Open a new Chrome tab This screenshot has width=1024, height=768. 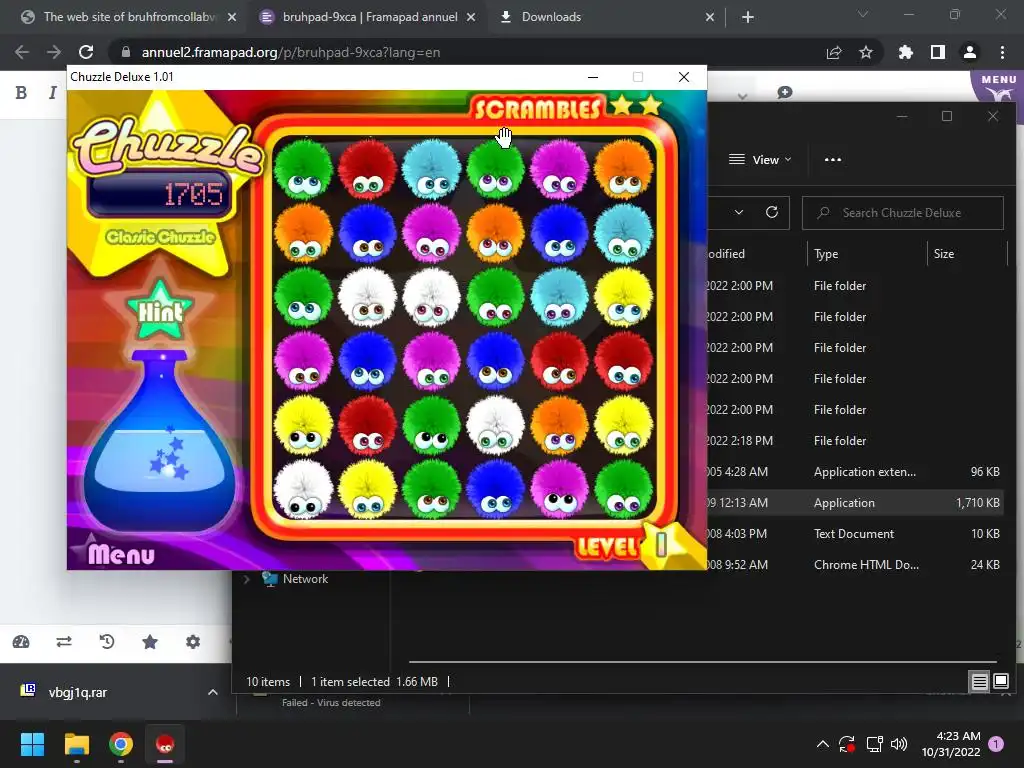[x=748, y=17]
